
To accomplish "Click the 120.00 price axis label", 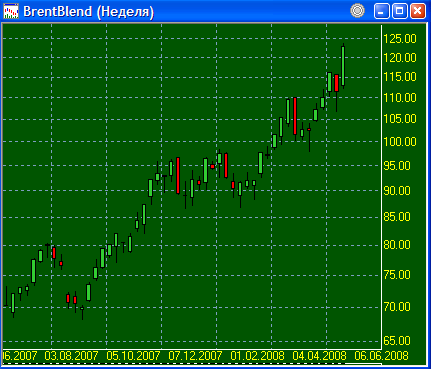I will [400, 58].
